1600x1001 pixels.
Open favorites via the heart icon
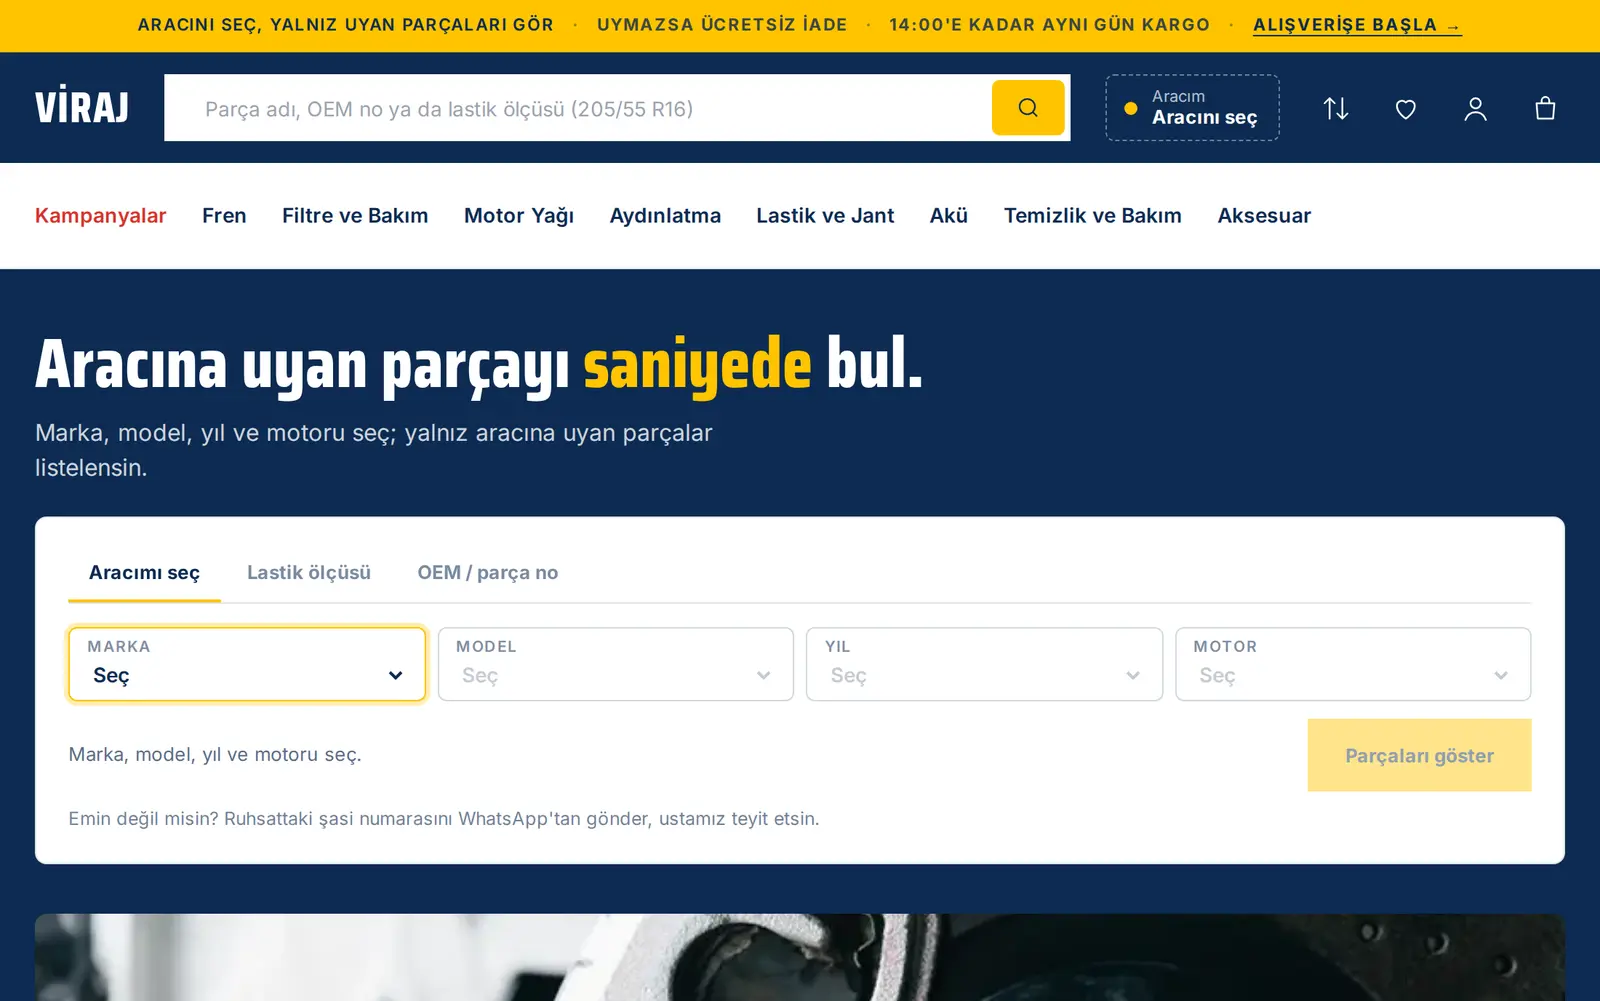[x=1406, y=108]
